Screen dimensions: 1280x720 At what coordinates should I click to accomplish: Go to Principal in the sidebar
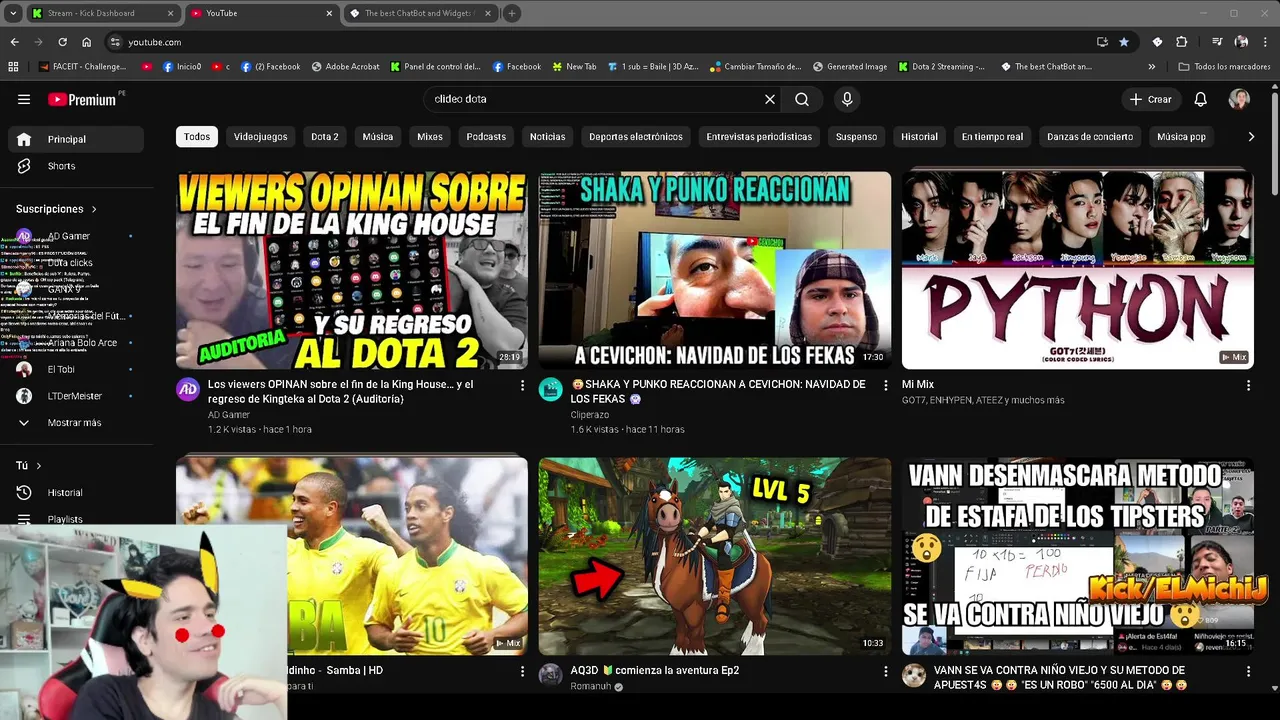(x=75, y=139)
